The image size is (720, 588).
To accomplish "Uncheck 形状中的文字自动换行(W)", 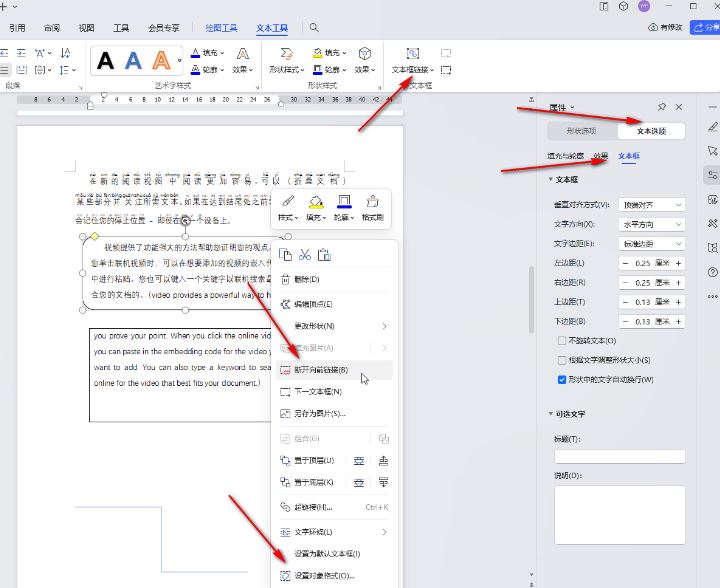I will point(562,380).
